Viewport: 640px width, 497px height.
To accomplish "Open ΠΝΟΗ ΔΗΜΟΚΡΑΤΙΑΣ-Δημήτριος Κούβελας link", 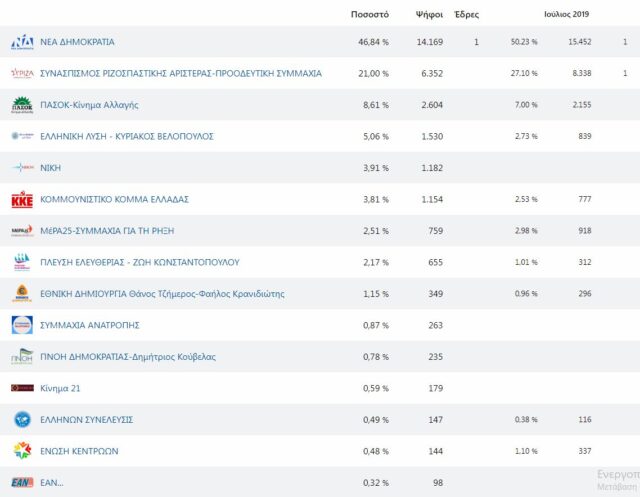I will click(x=127, y=356).
